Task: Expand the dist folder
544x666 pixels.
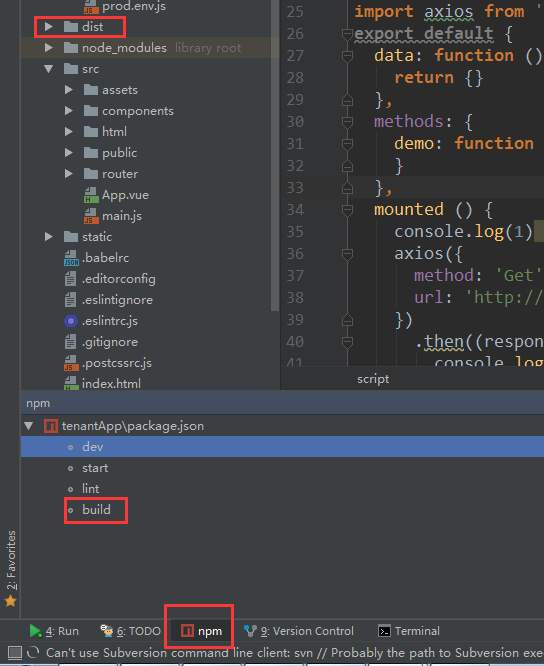Action: coord(49,27)
